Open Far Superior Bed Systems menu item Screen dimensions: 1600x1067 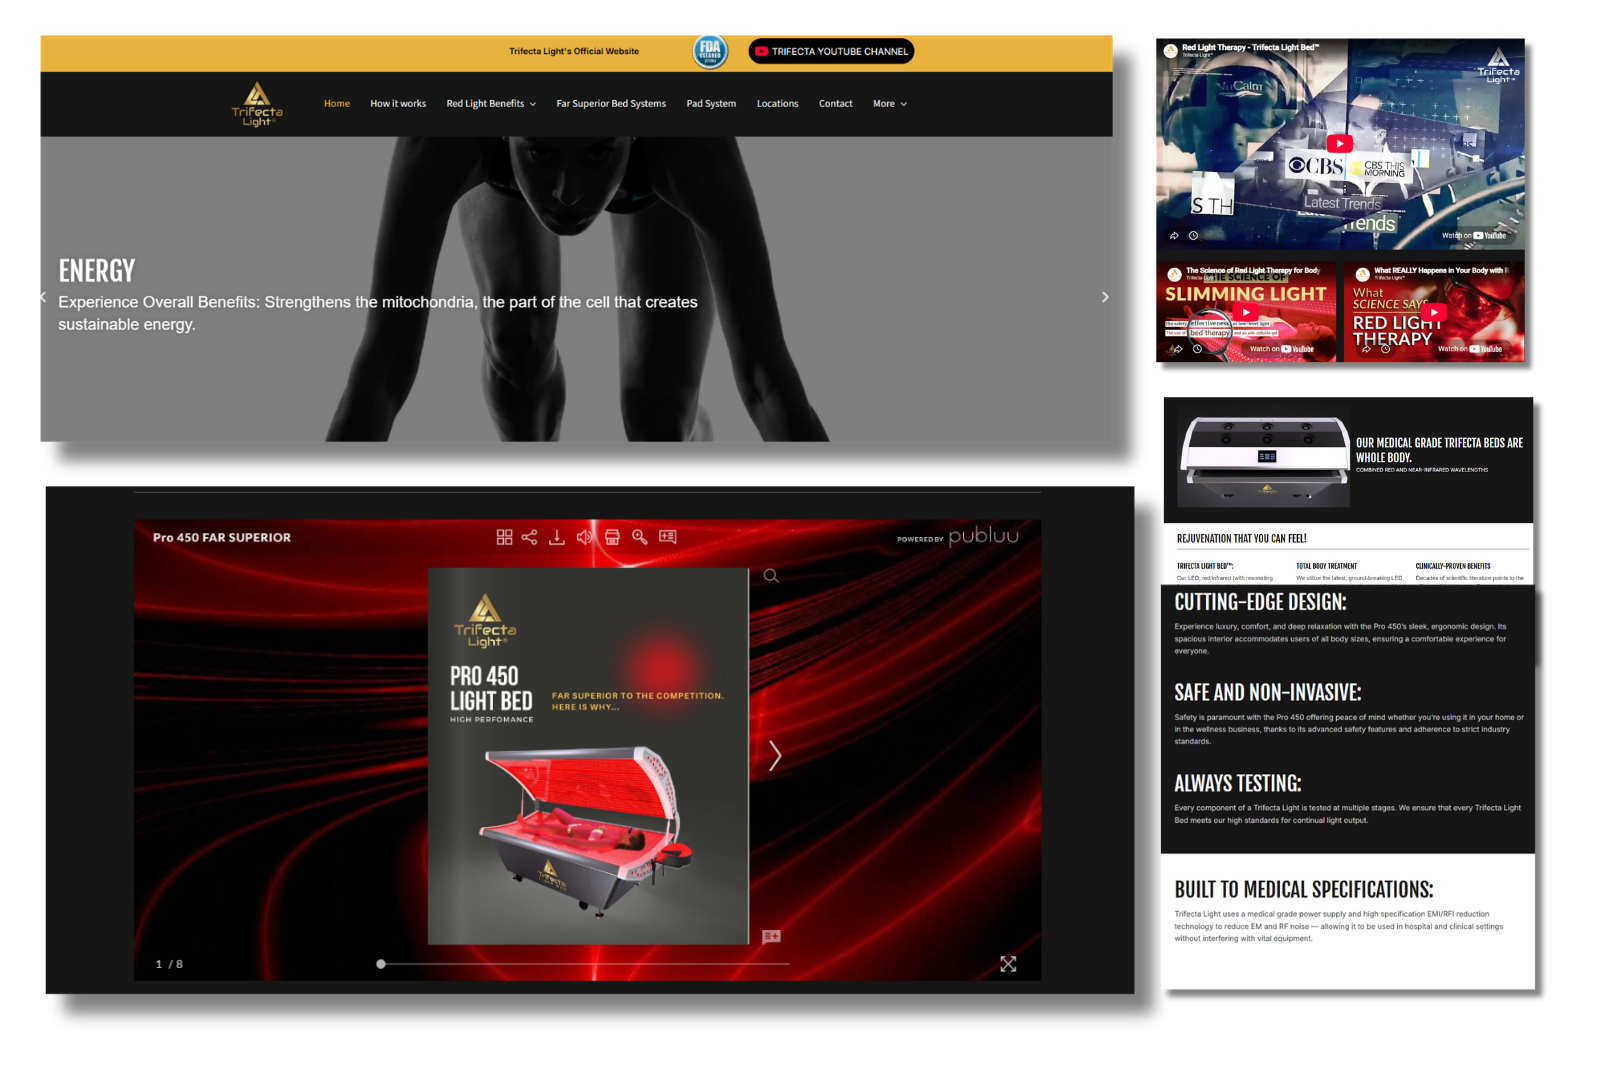(611, 104)
